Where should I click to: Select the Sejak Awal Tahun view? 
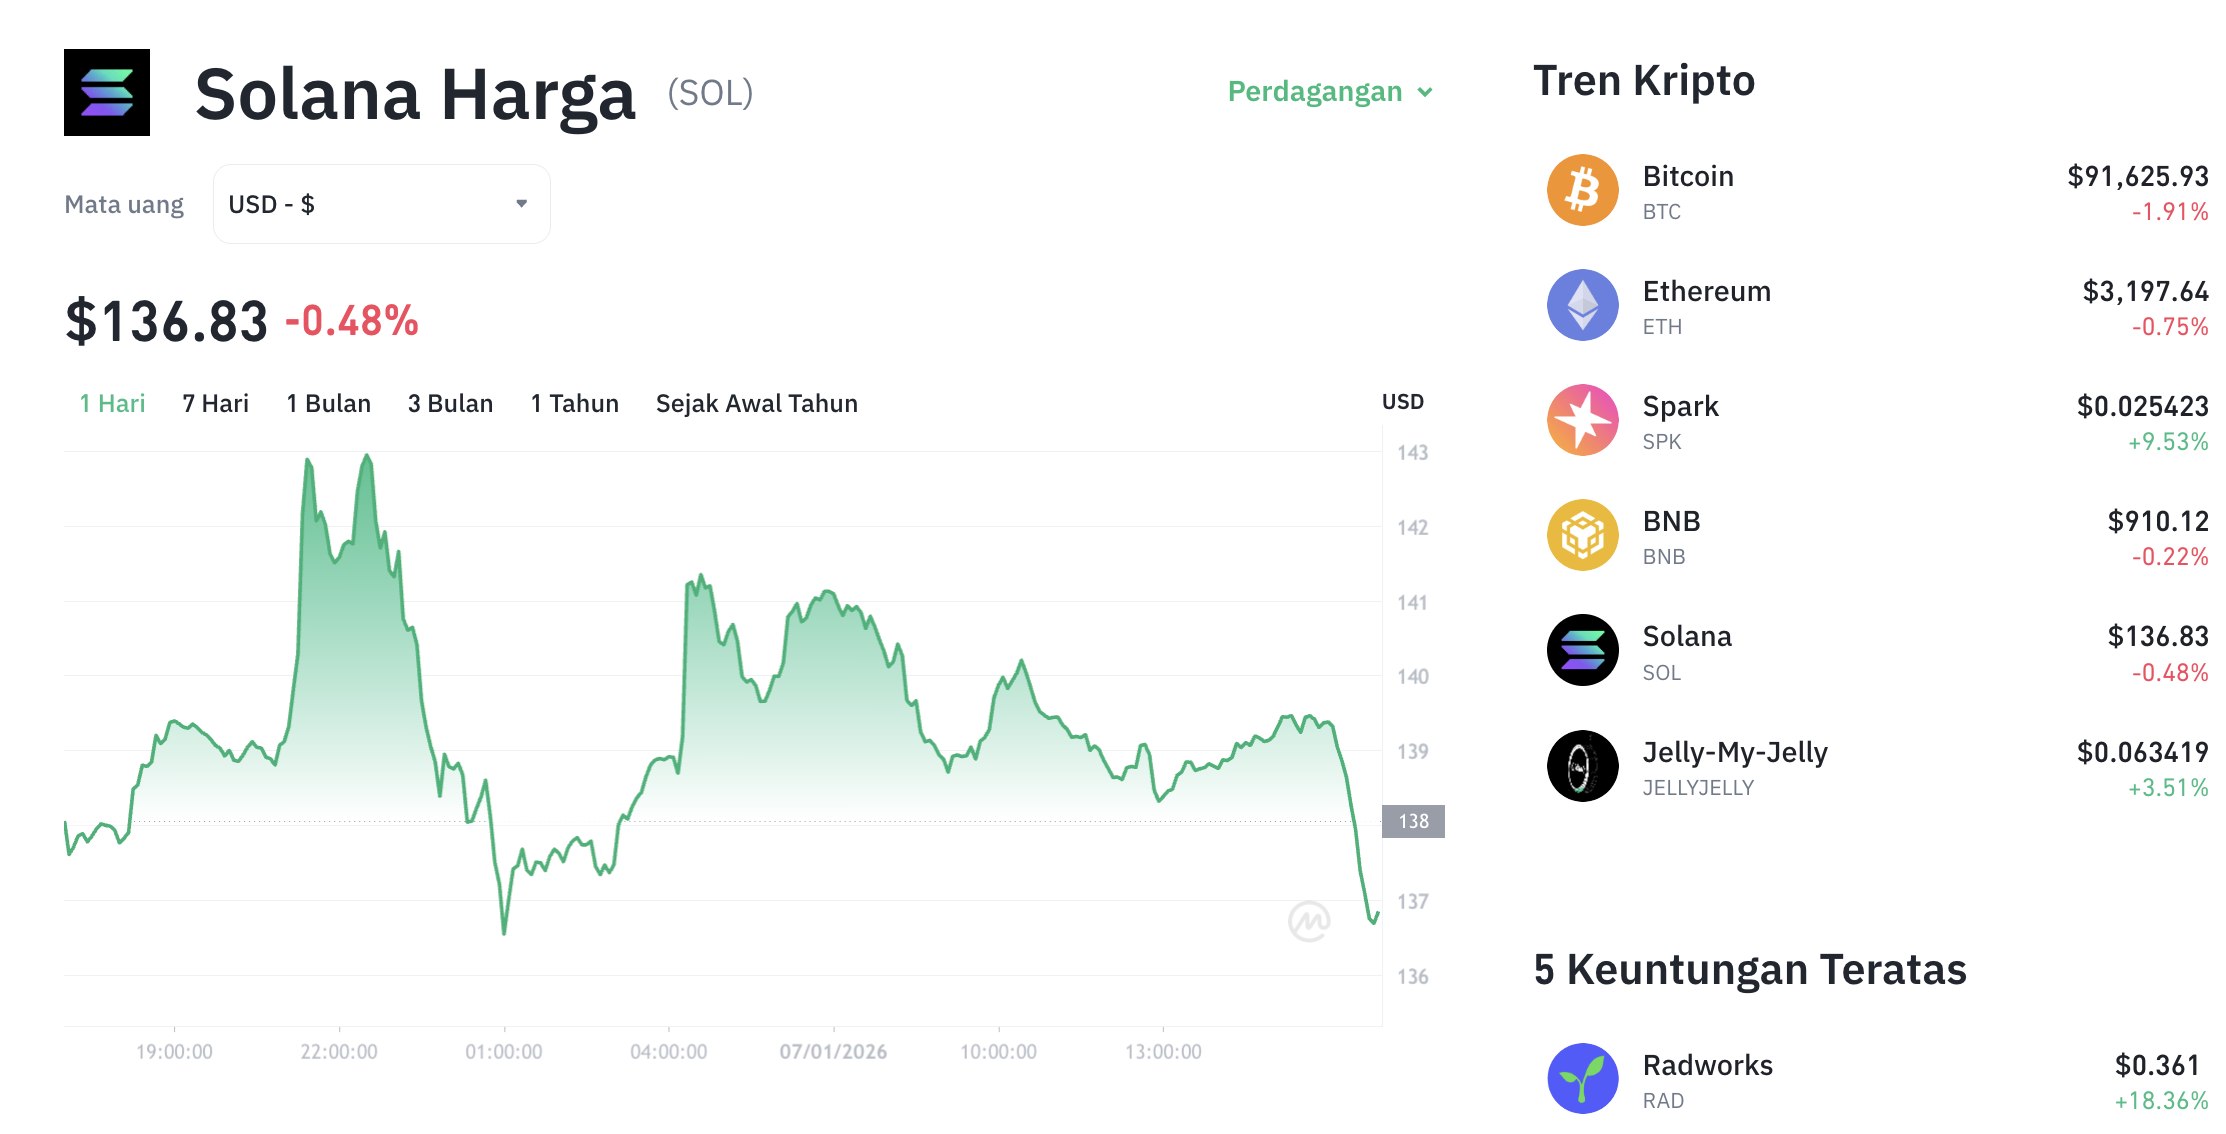tap(756, 403)
